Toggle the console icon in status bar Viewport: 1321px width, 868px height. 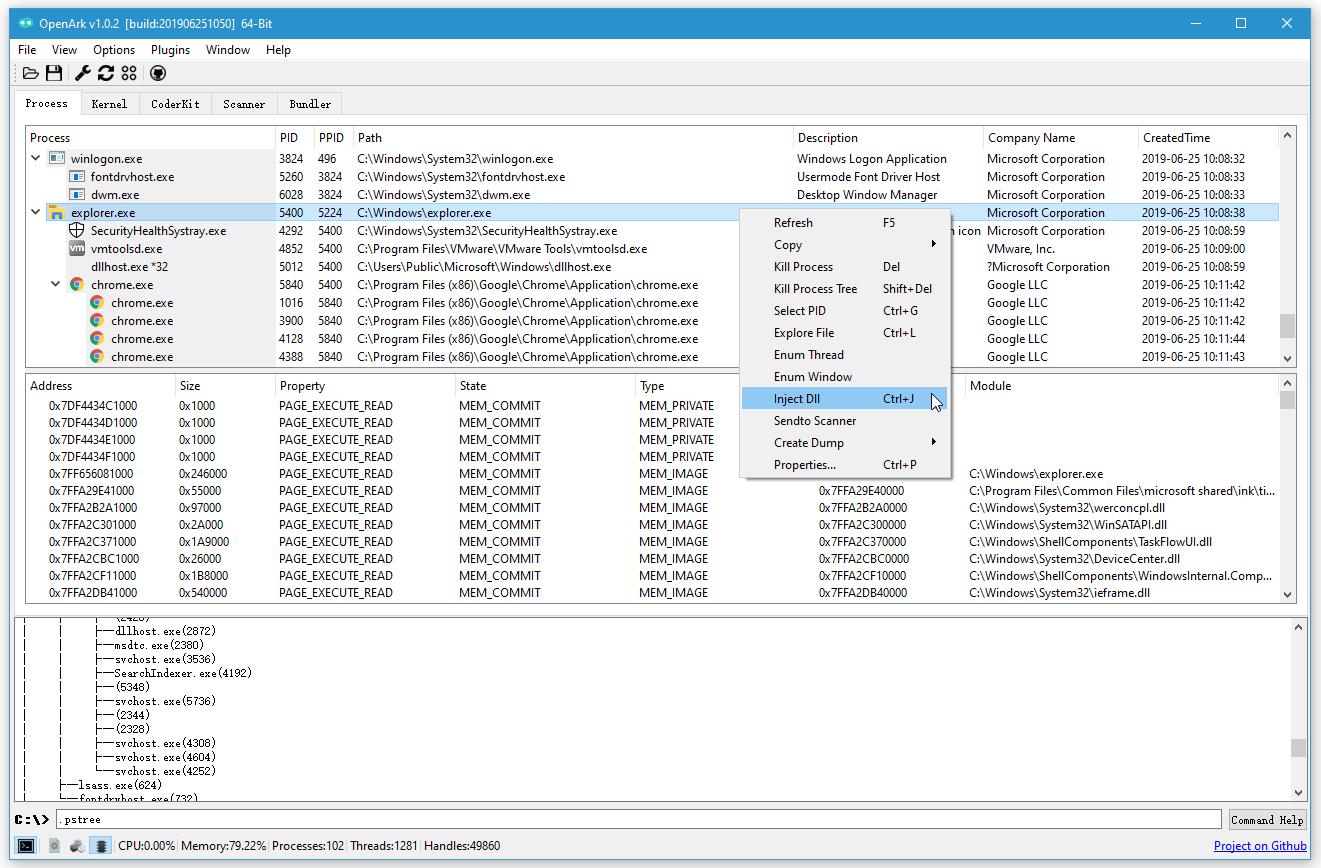click(26, 846)
